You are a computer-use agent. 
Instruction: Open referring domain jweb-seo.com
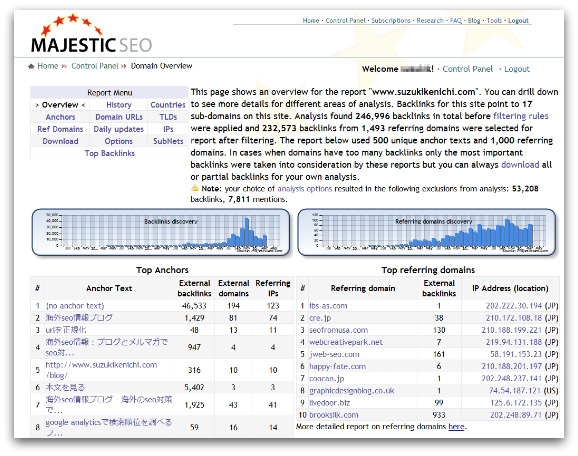pos(334,355)
